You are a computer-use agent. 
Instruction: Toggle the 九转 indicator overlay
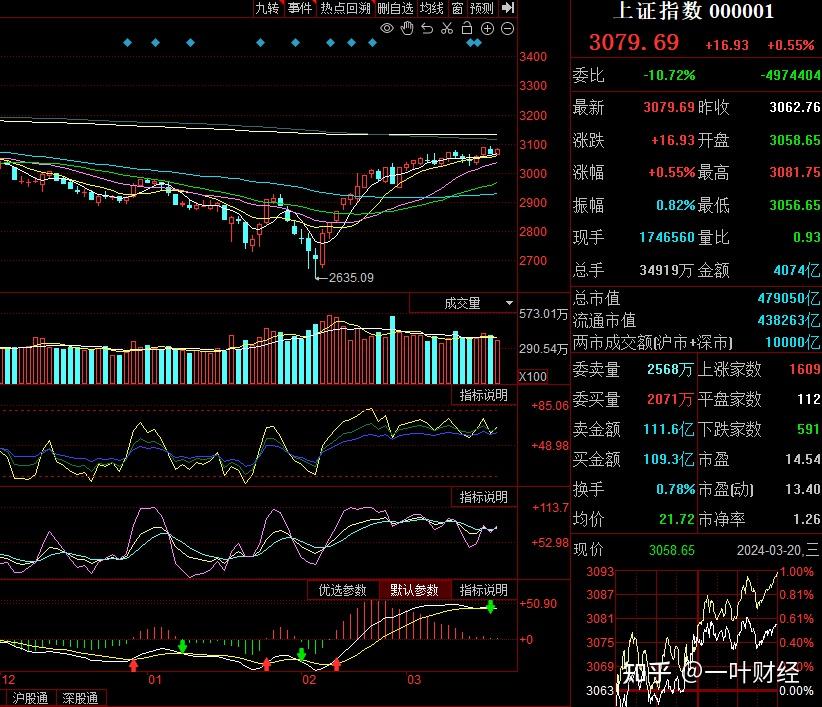click(x=266, y=7)
